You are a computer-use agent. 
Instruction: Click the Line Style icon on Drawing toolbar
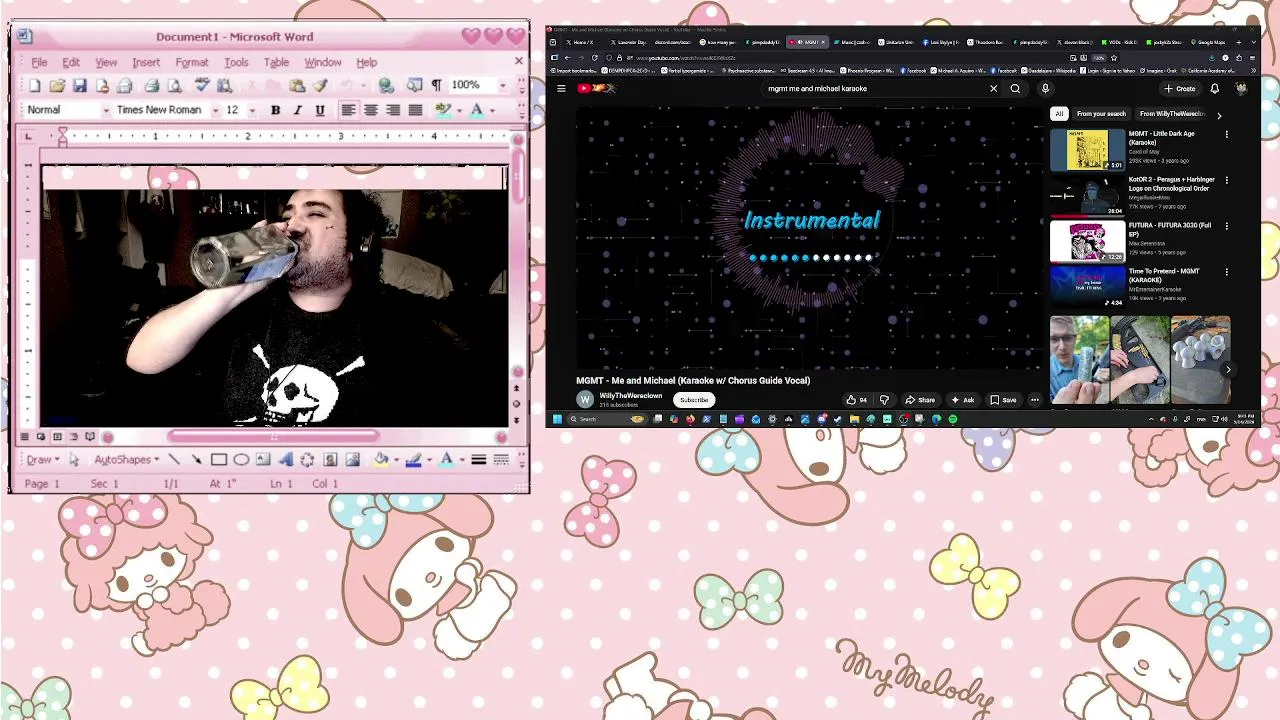click(x=479, y=460)
